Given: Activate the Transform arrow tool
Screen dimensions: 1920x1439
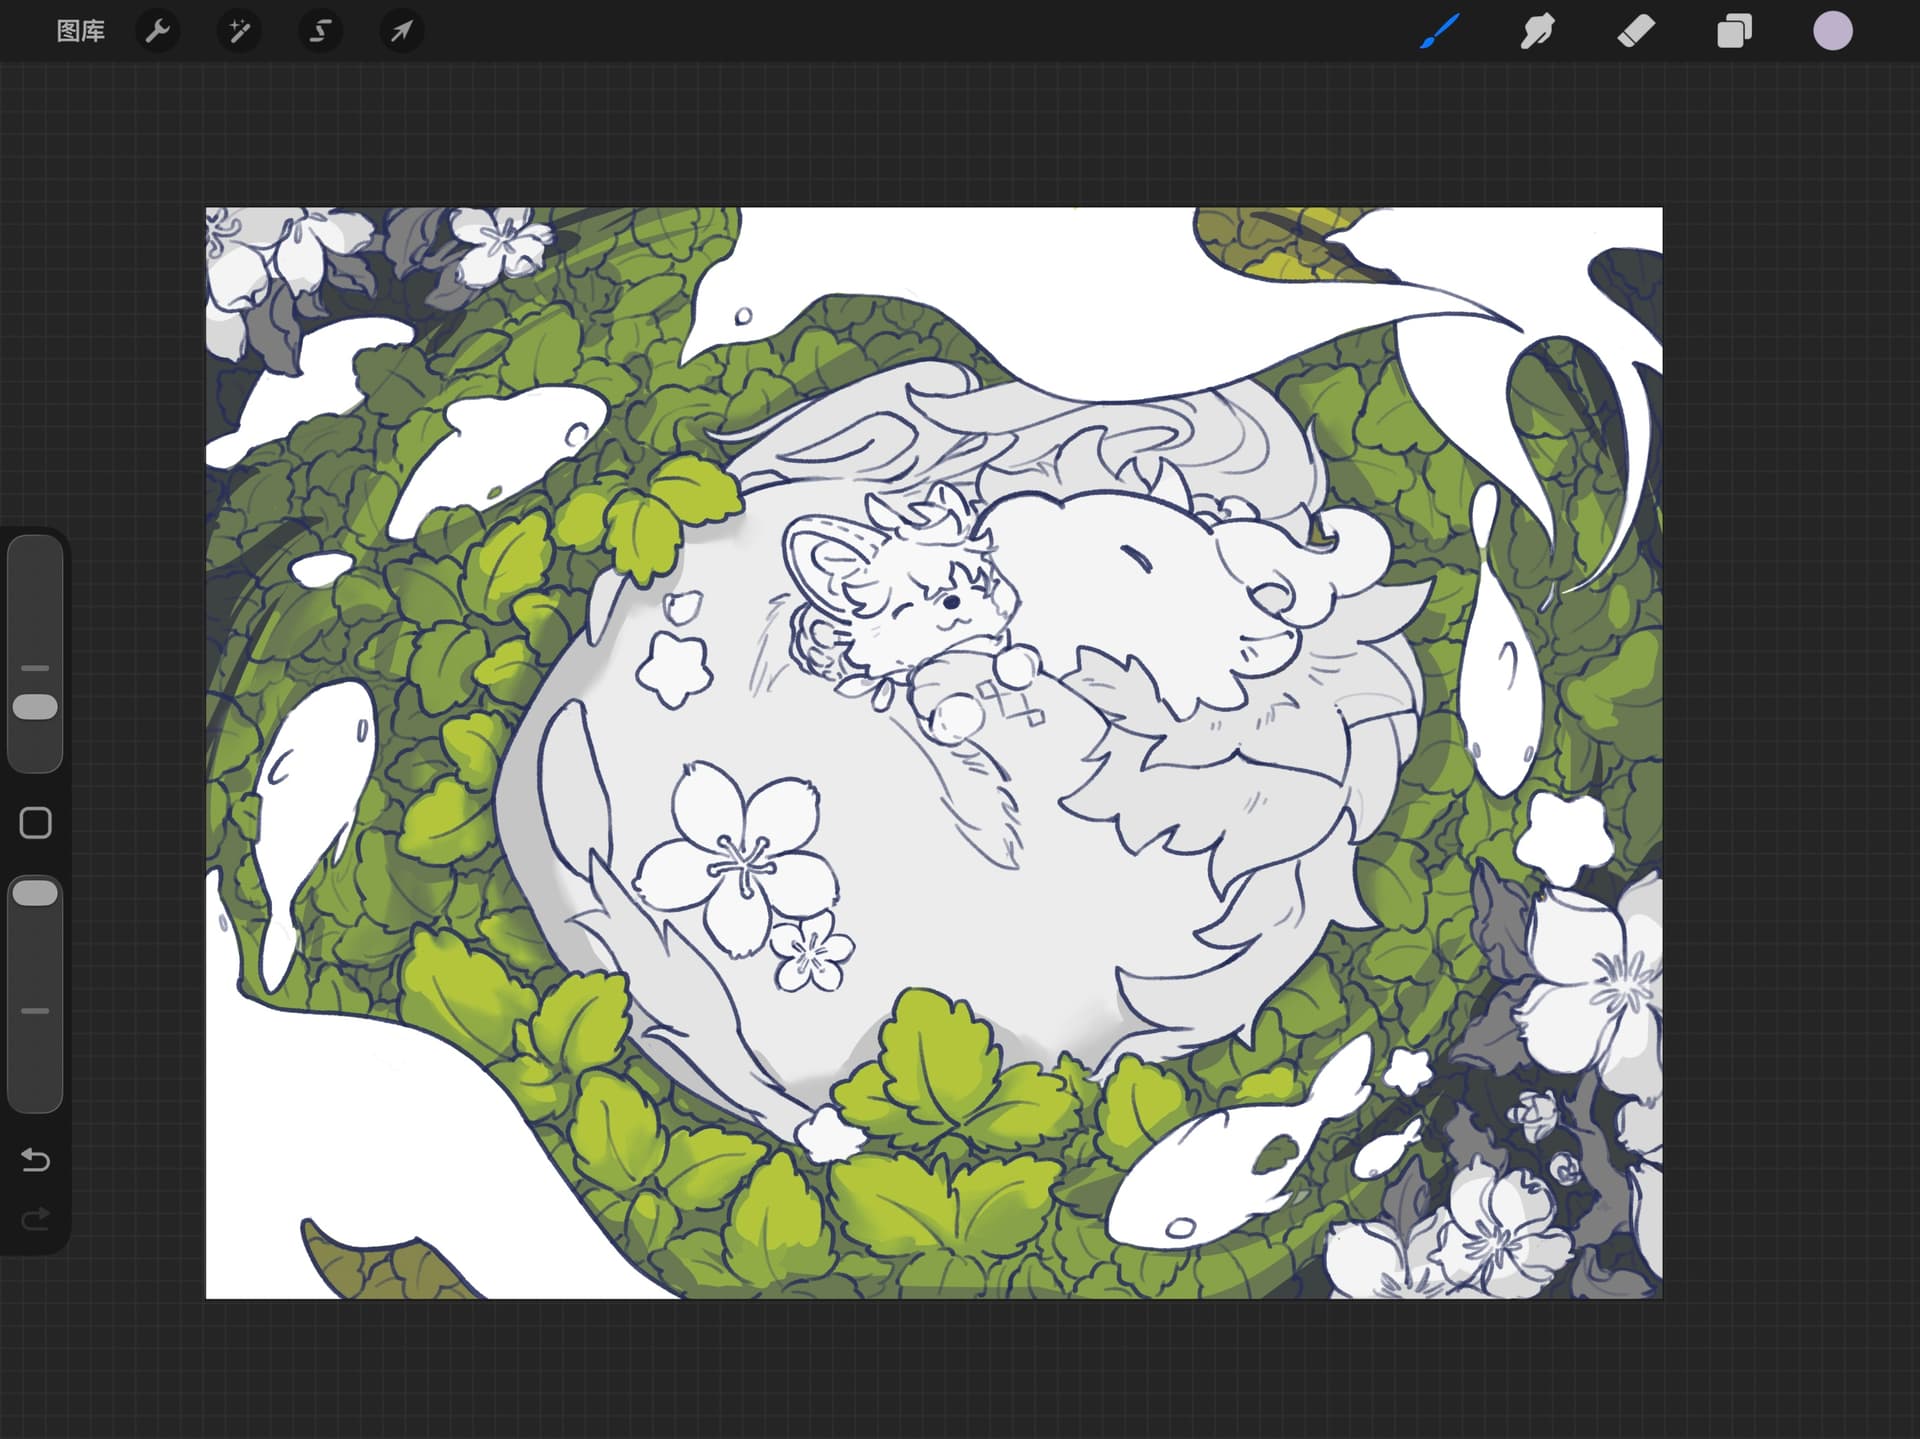Looking at the screenshot, I should tap(401, 31).
